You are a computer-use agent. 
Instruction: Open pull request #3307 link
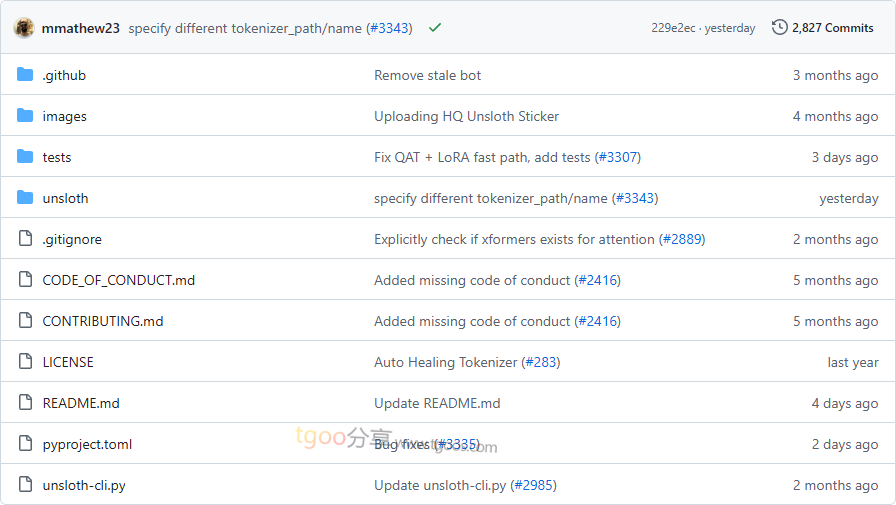pyautogui.click(x=617, y=157)
